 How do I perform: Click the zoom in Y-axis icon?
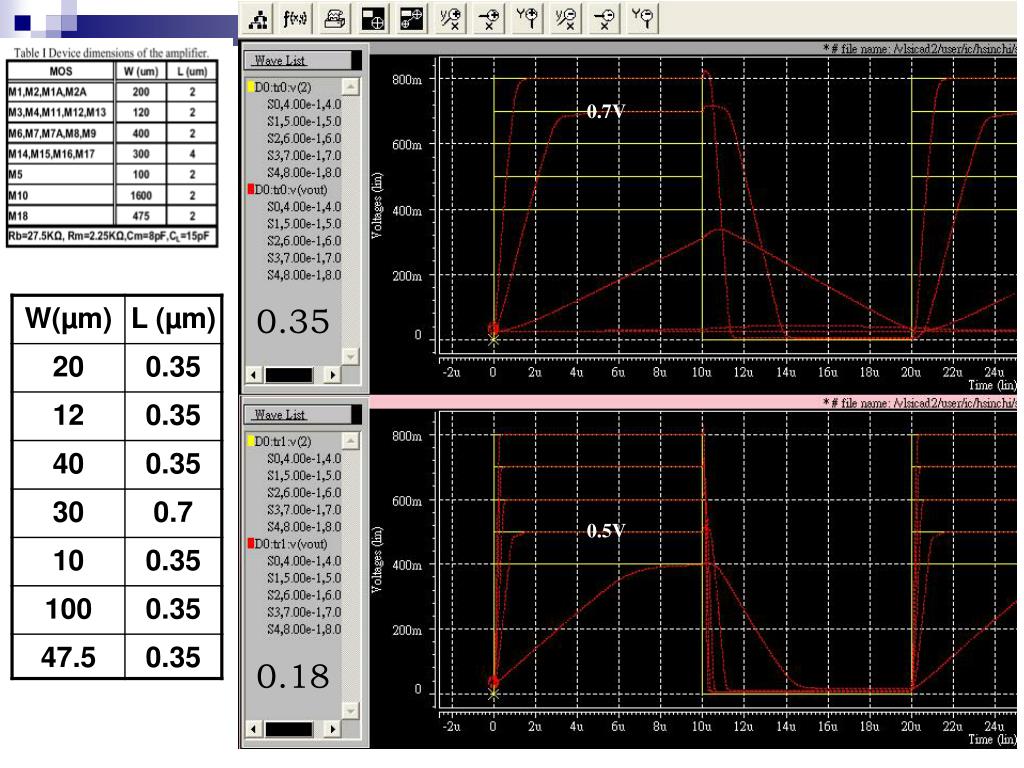pos(527,19)
